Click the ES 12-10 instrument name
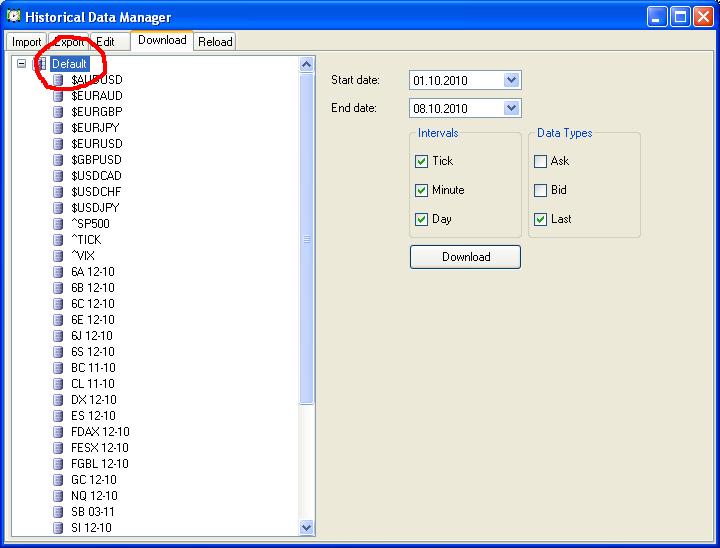The image size is (720, 548). pos(93,416)
